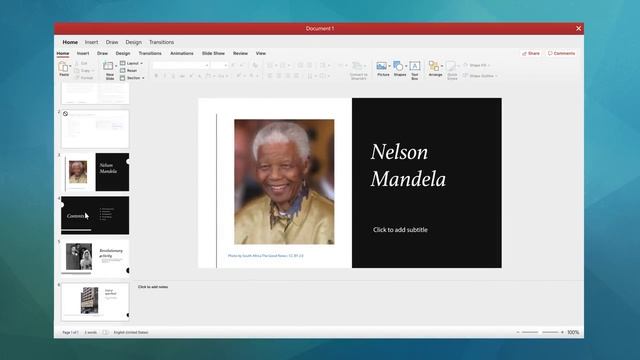Viewport: 640px width, 360px height.
Task: Toggle Italic formatting
Action: pos(165,76)
